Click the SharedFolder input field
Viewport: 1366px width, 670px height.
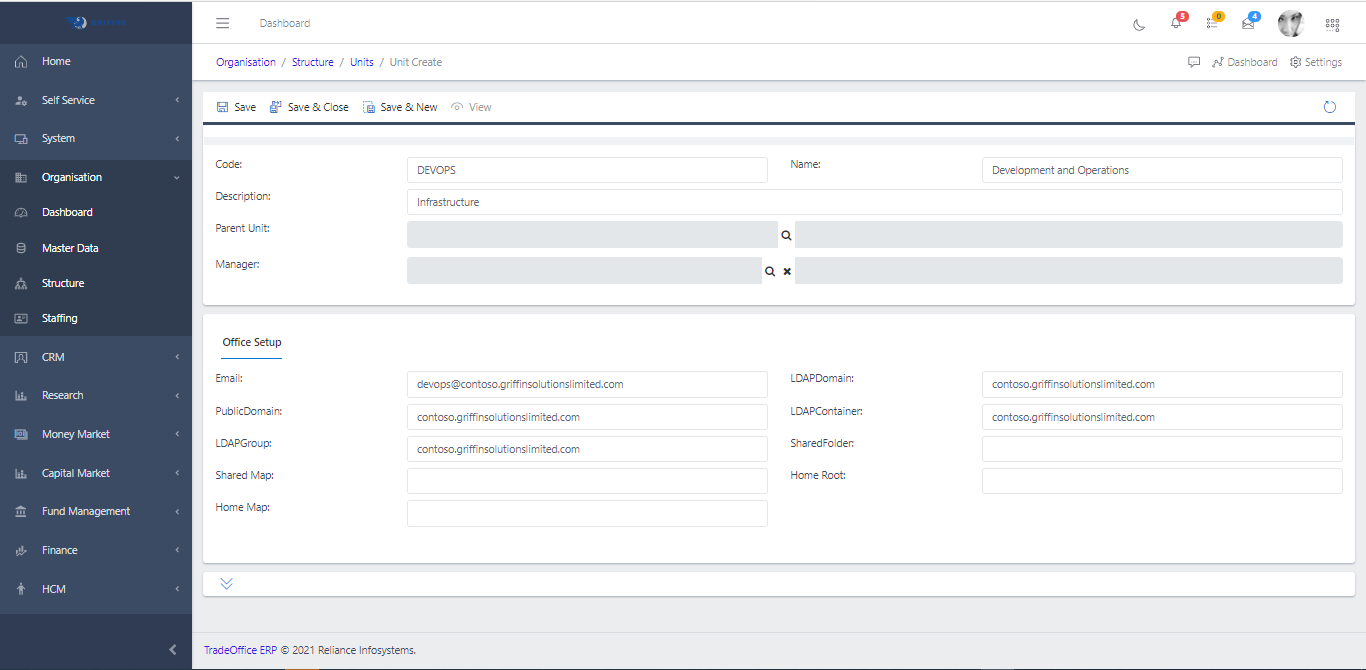(1162, 449)
